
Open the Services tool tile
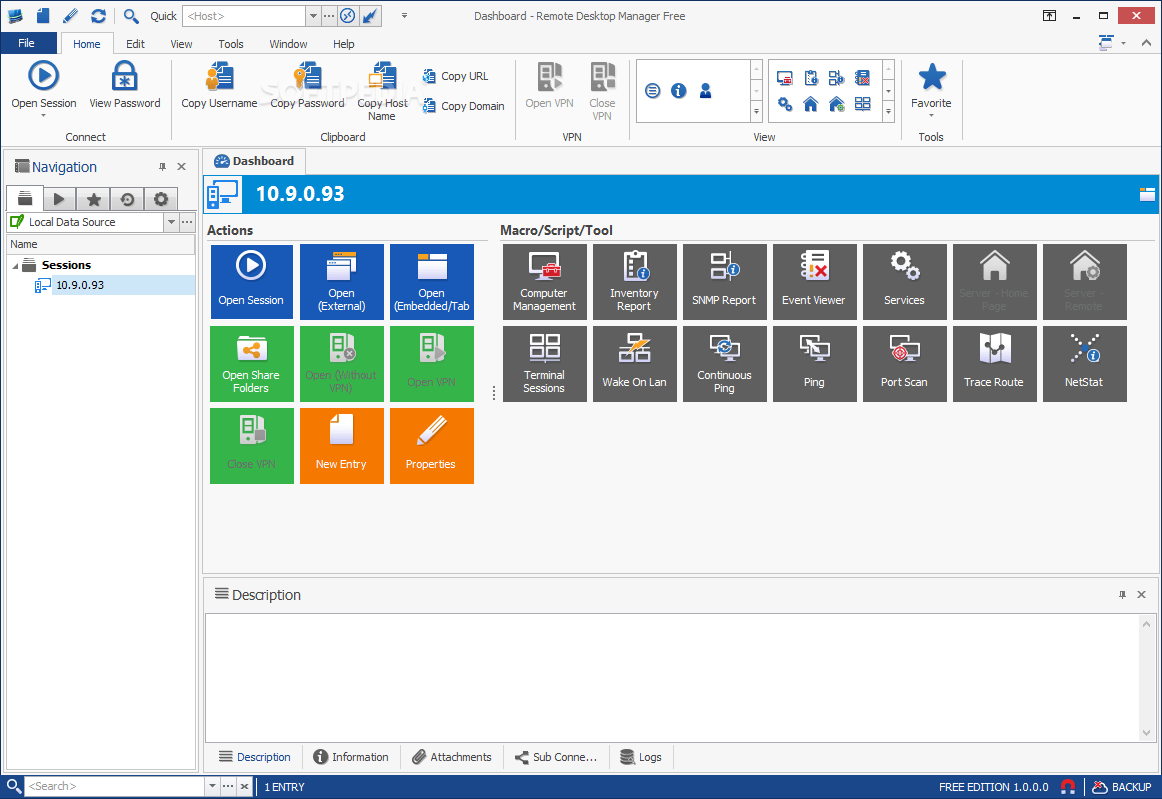(x=905, y=282)
